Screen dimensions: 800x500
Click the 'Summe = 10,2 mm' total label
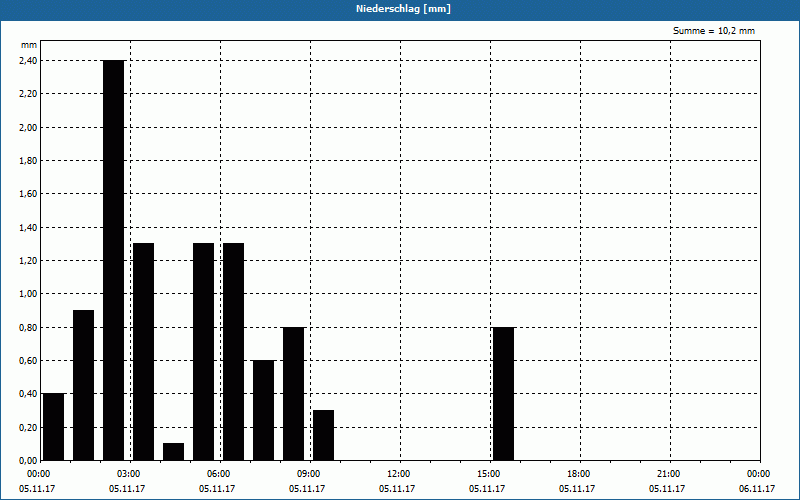coord(714,31)
